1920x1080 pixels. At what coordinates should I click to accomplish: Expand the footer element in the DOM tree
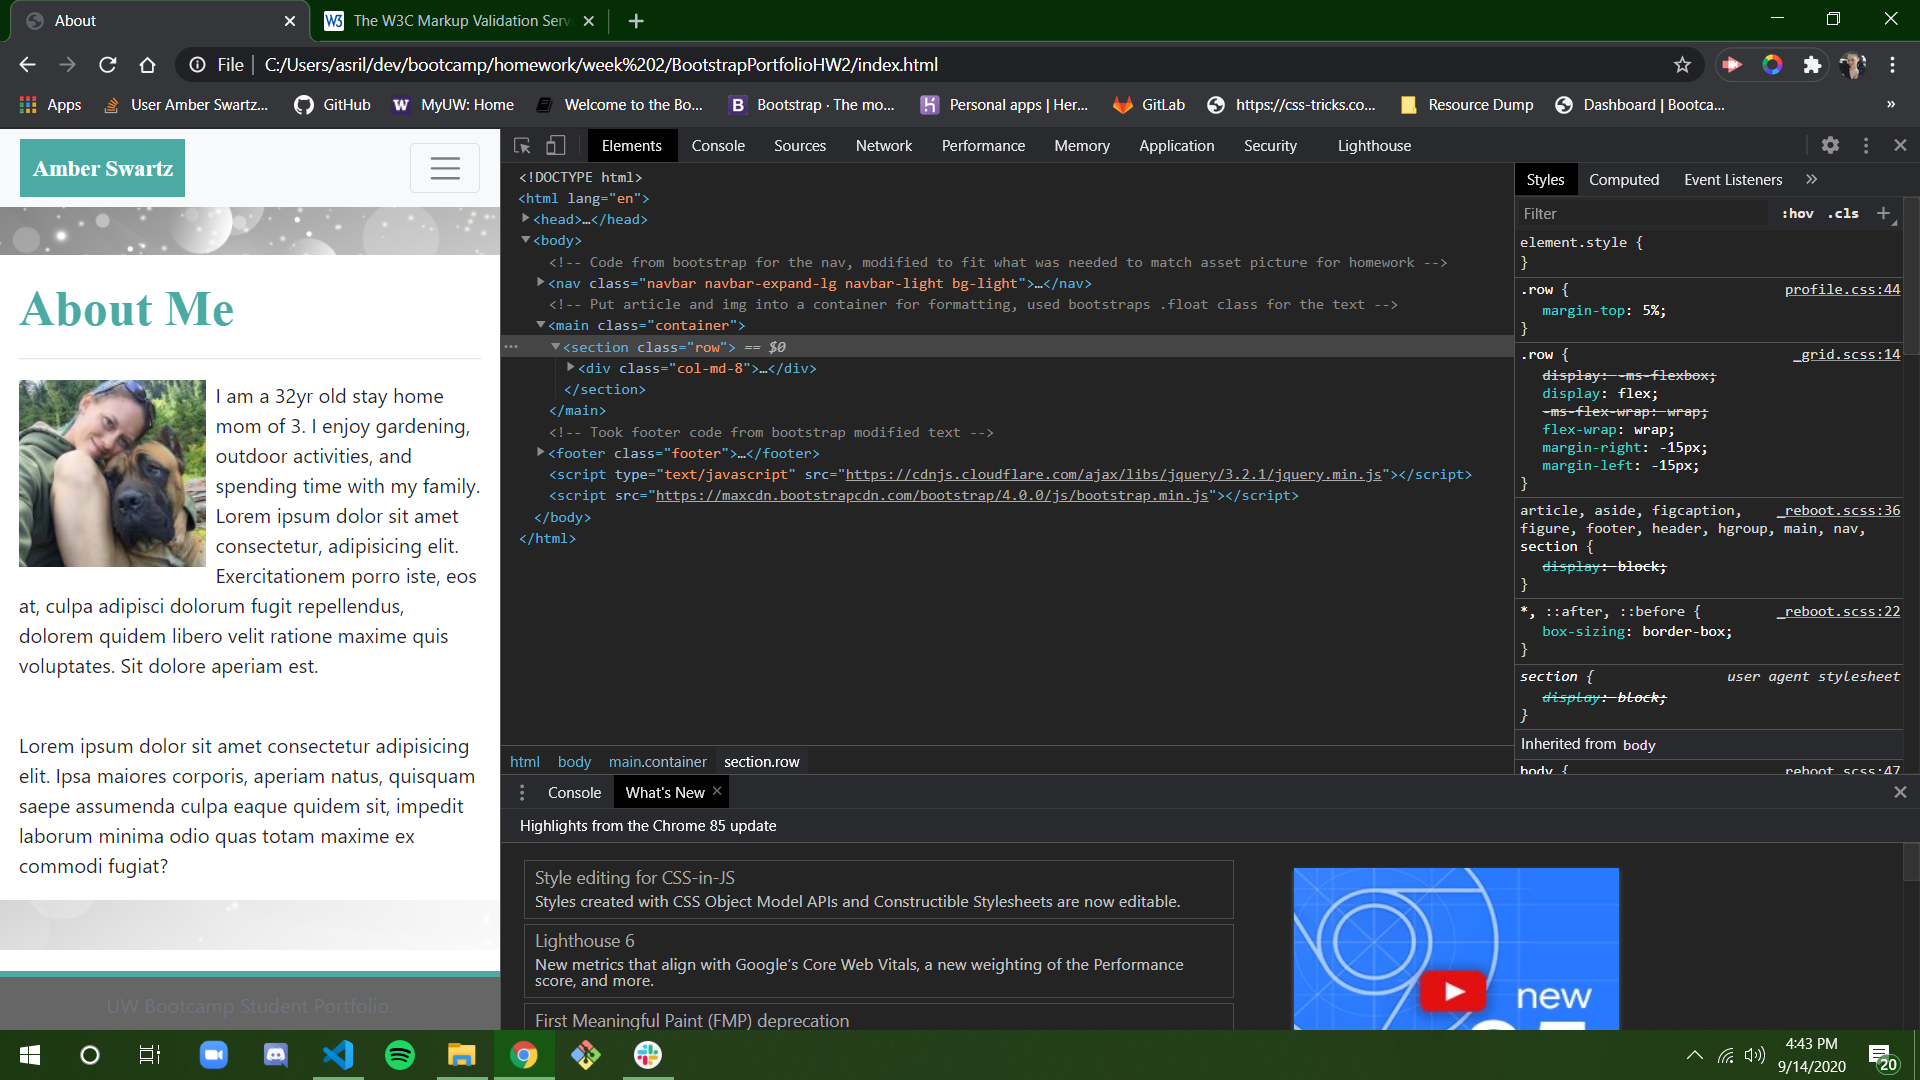coord(541,453)
